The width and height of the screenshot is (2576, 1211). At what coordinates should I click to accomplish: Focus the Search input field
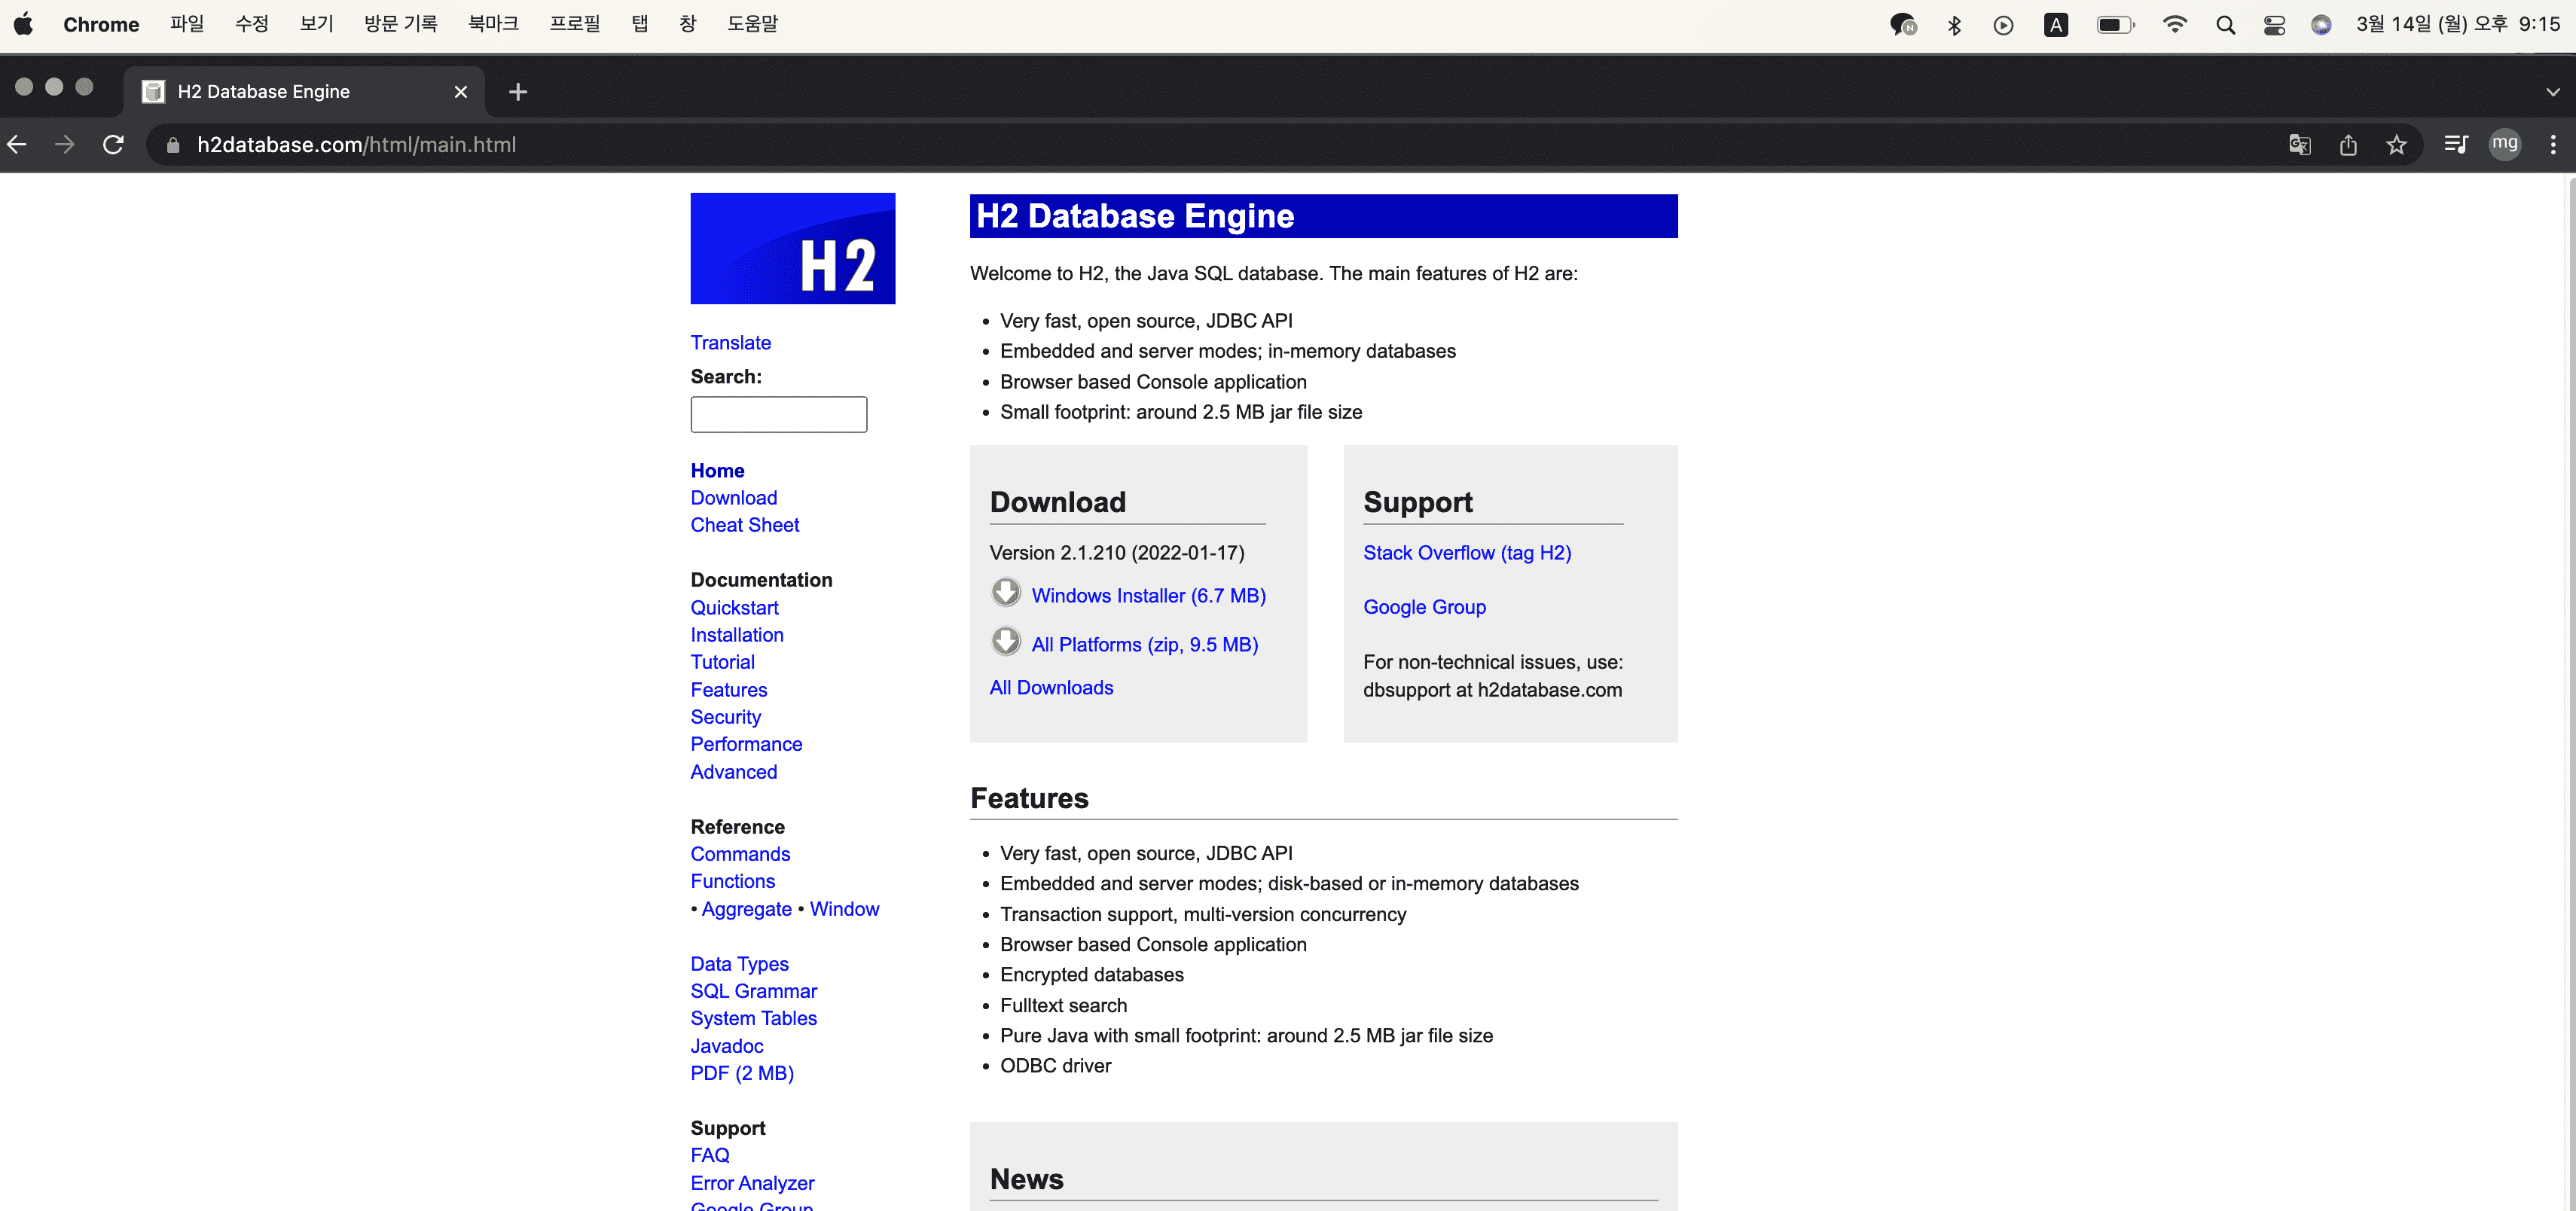778,415
